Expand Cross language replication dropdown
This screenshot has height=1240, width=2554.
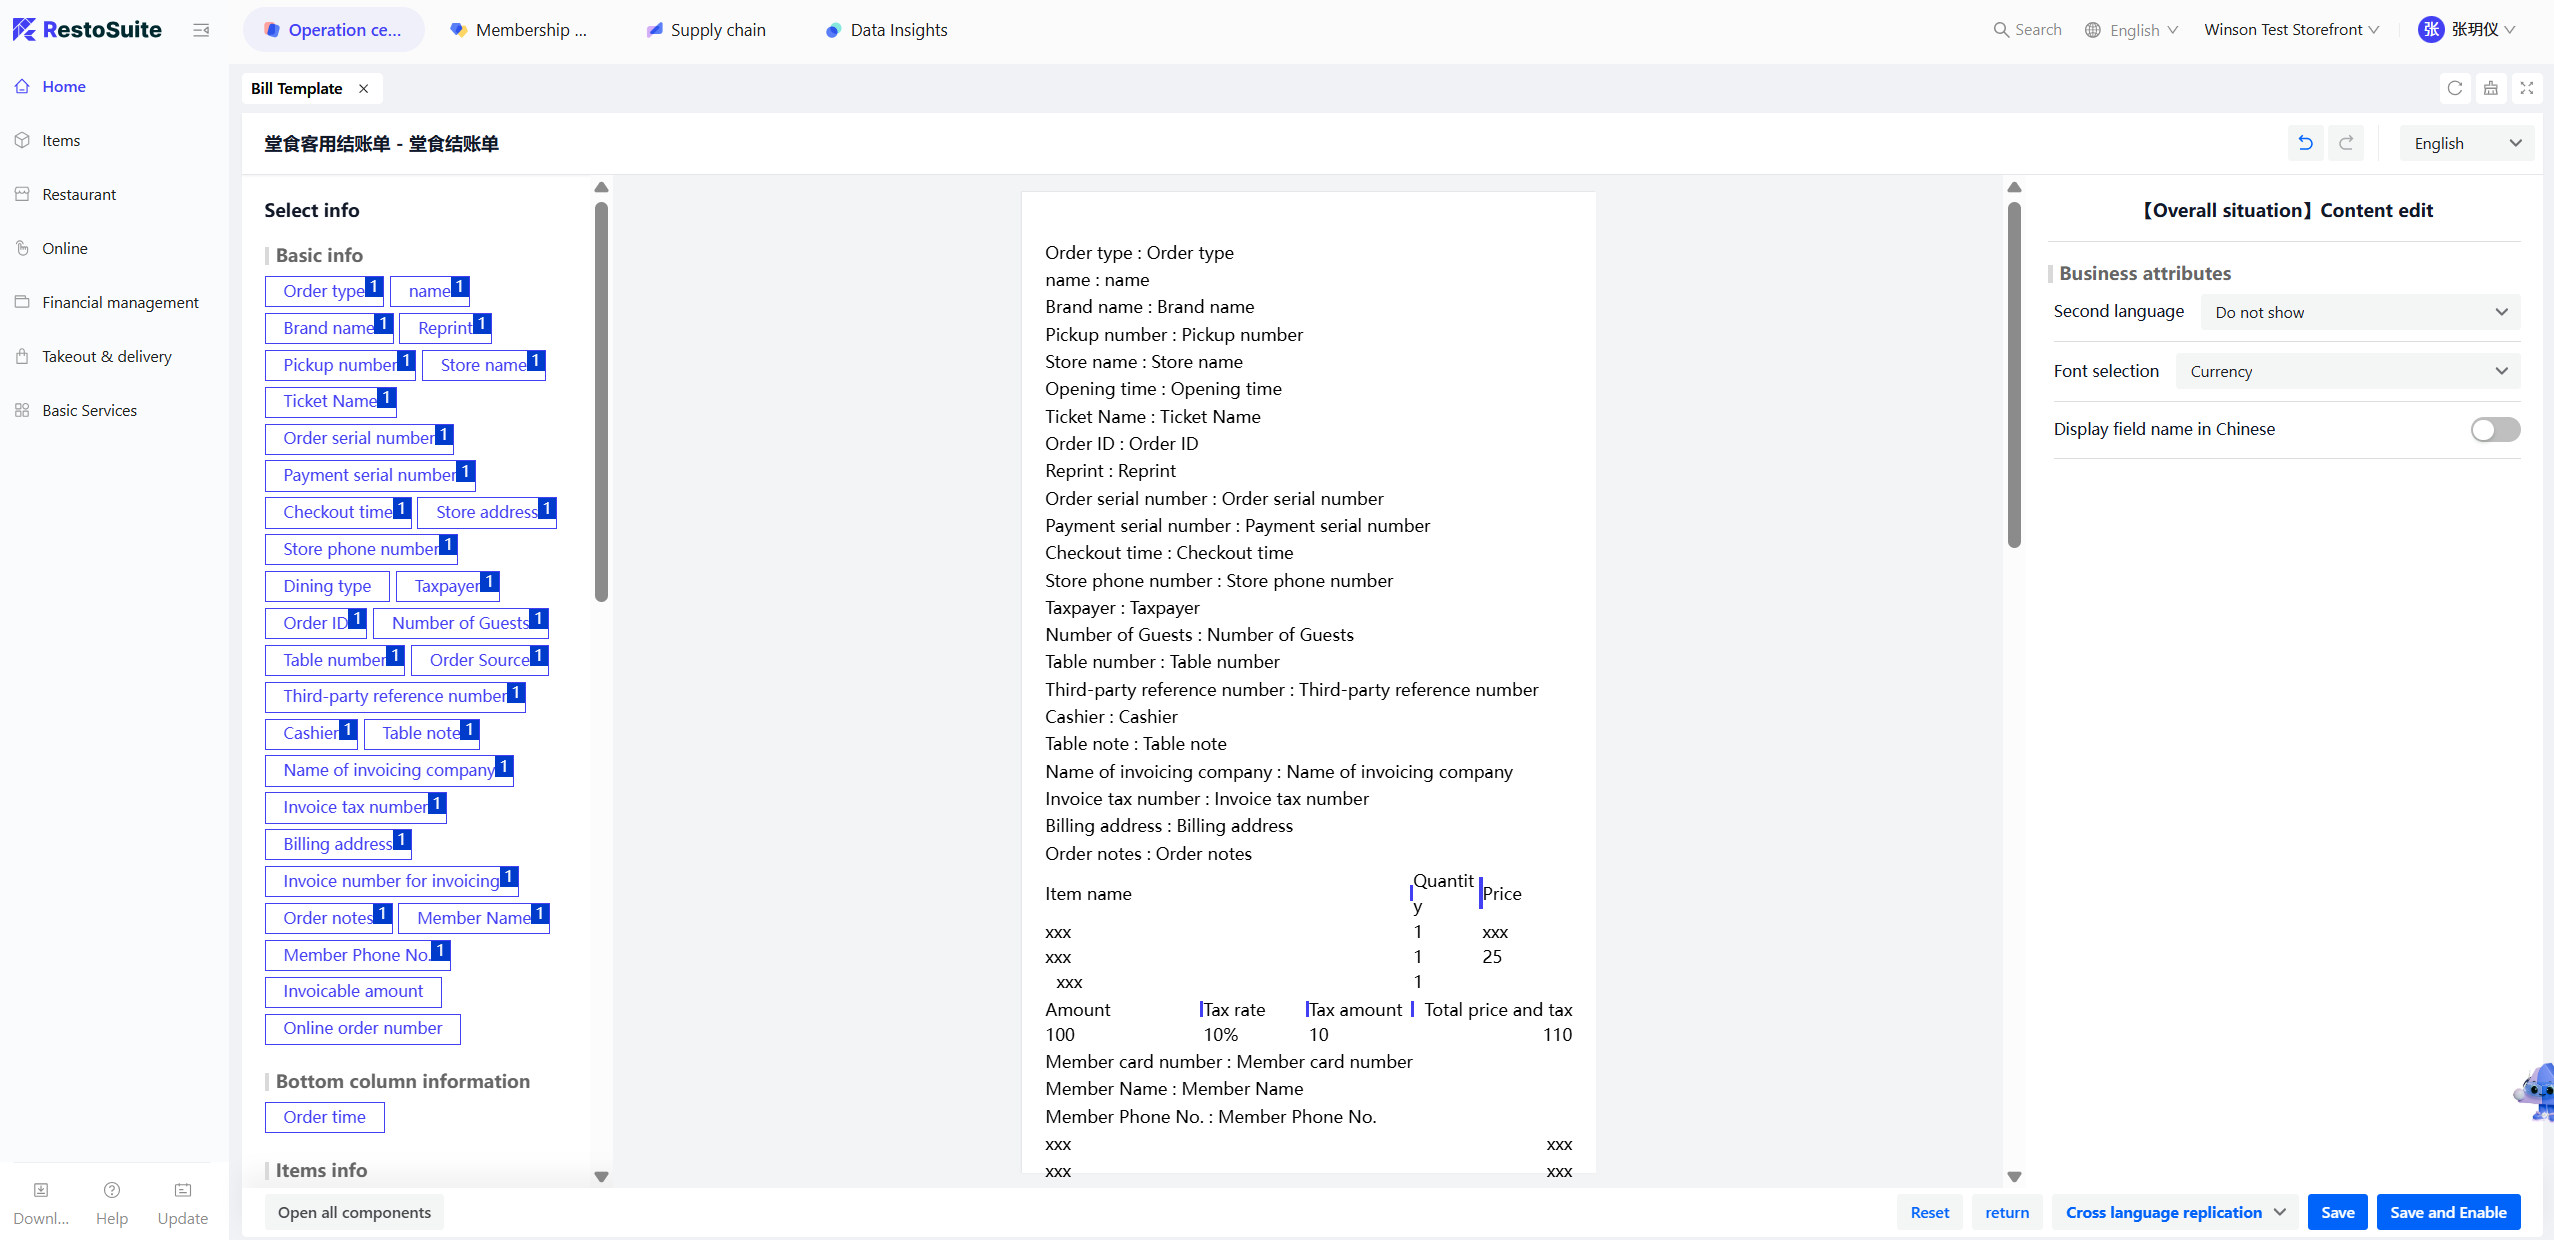2175,1212
